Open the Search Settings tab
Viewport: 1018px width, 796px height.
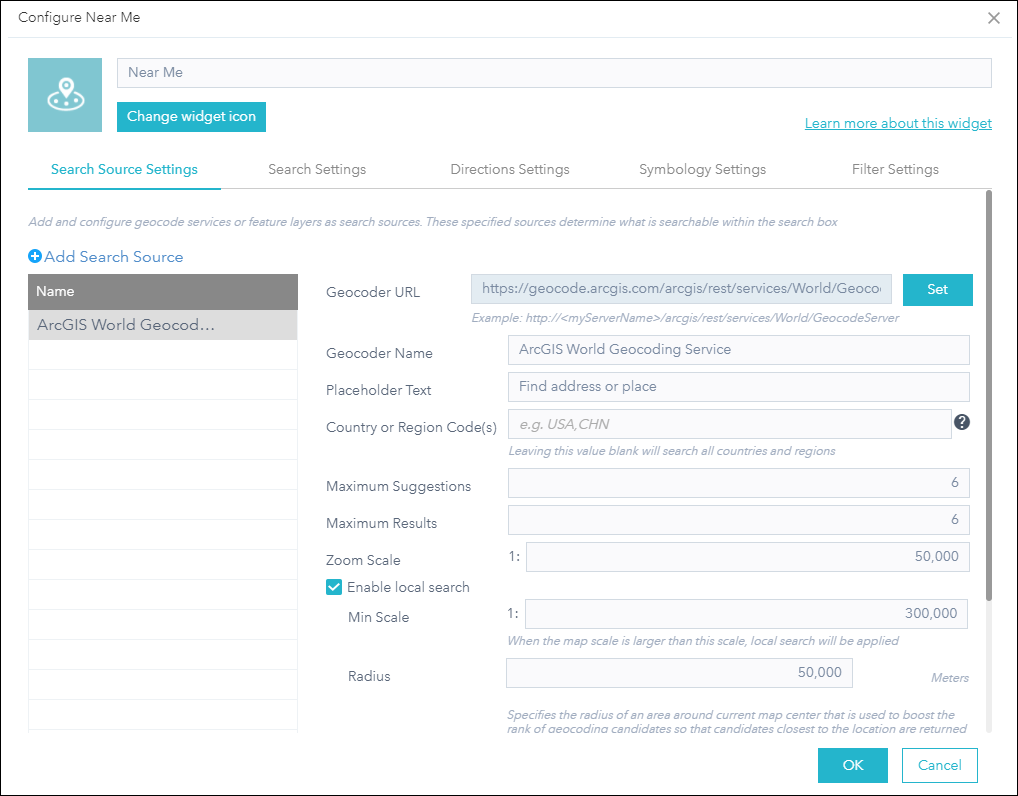point(317,169)
